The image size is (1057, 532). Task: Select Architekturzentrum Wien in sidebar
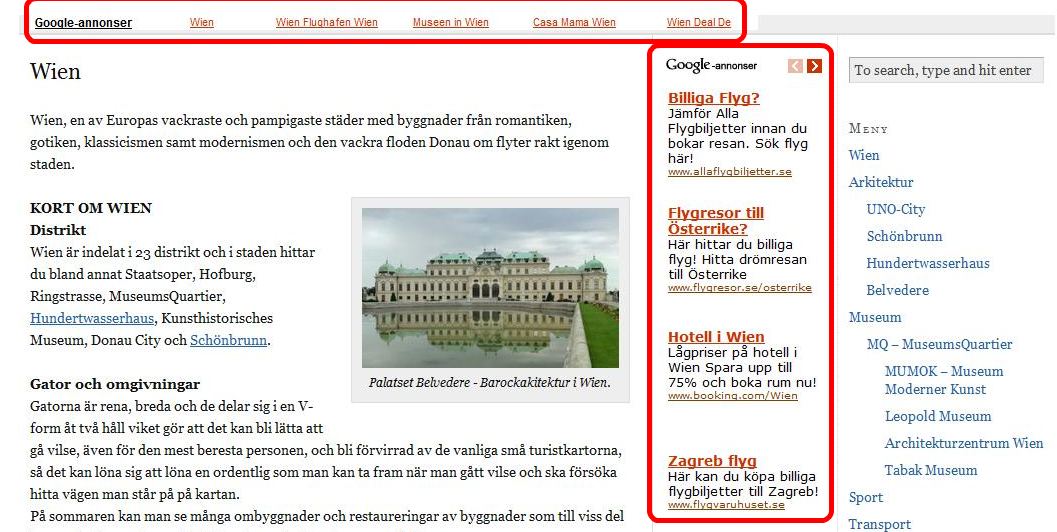pos(964,443)
